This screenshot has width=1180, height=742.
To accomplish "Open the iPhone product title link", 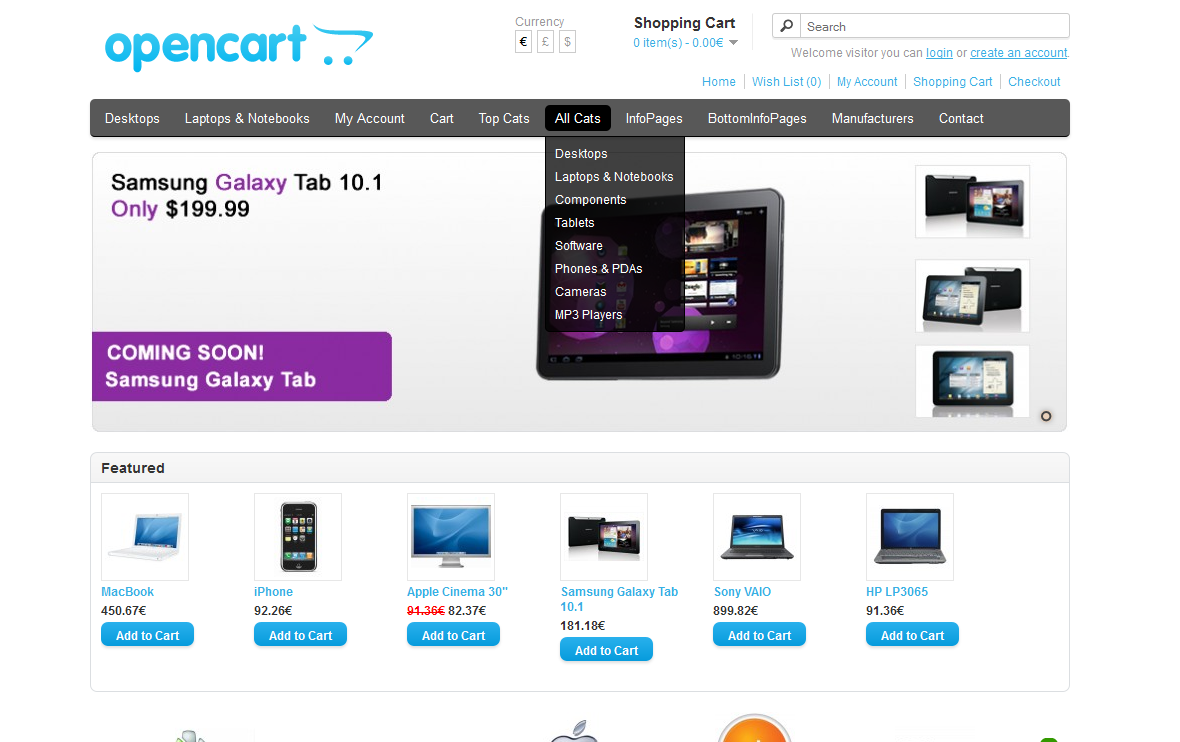I will 273,591.
